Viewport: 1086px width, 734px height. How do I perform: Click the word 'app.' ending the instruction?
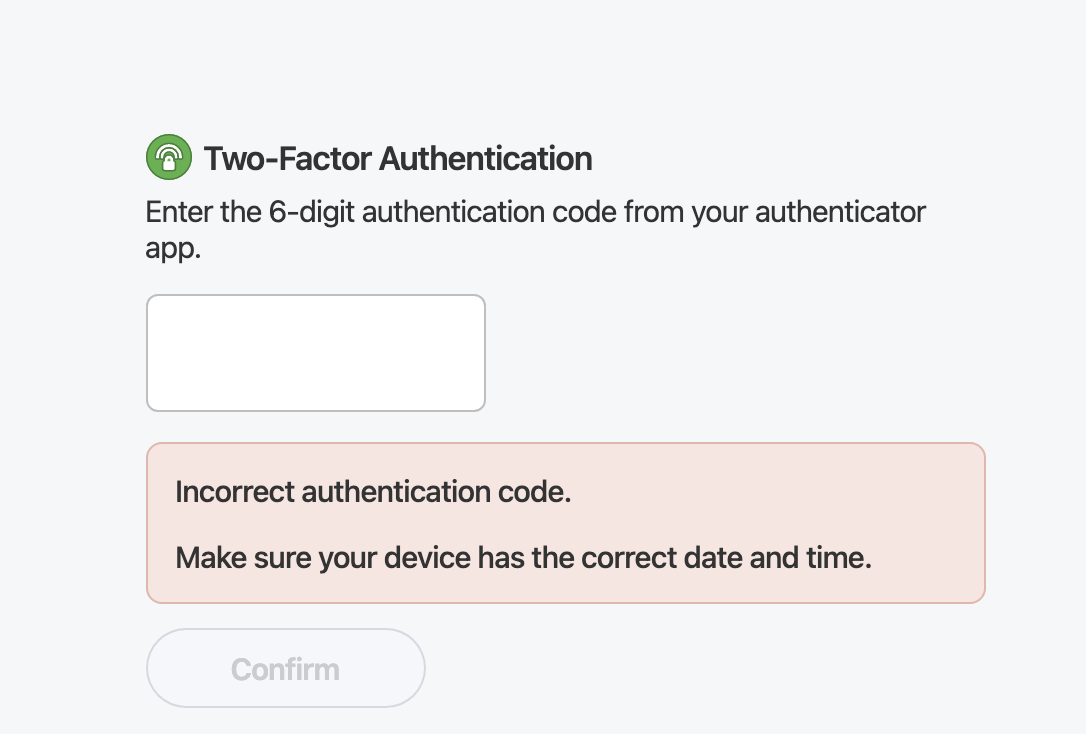[x=173, y=249]
